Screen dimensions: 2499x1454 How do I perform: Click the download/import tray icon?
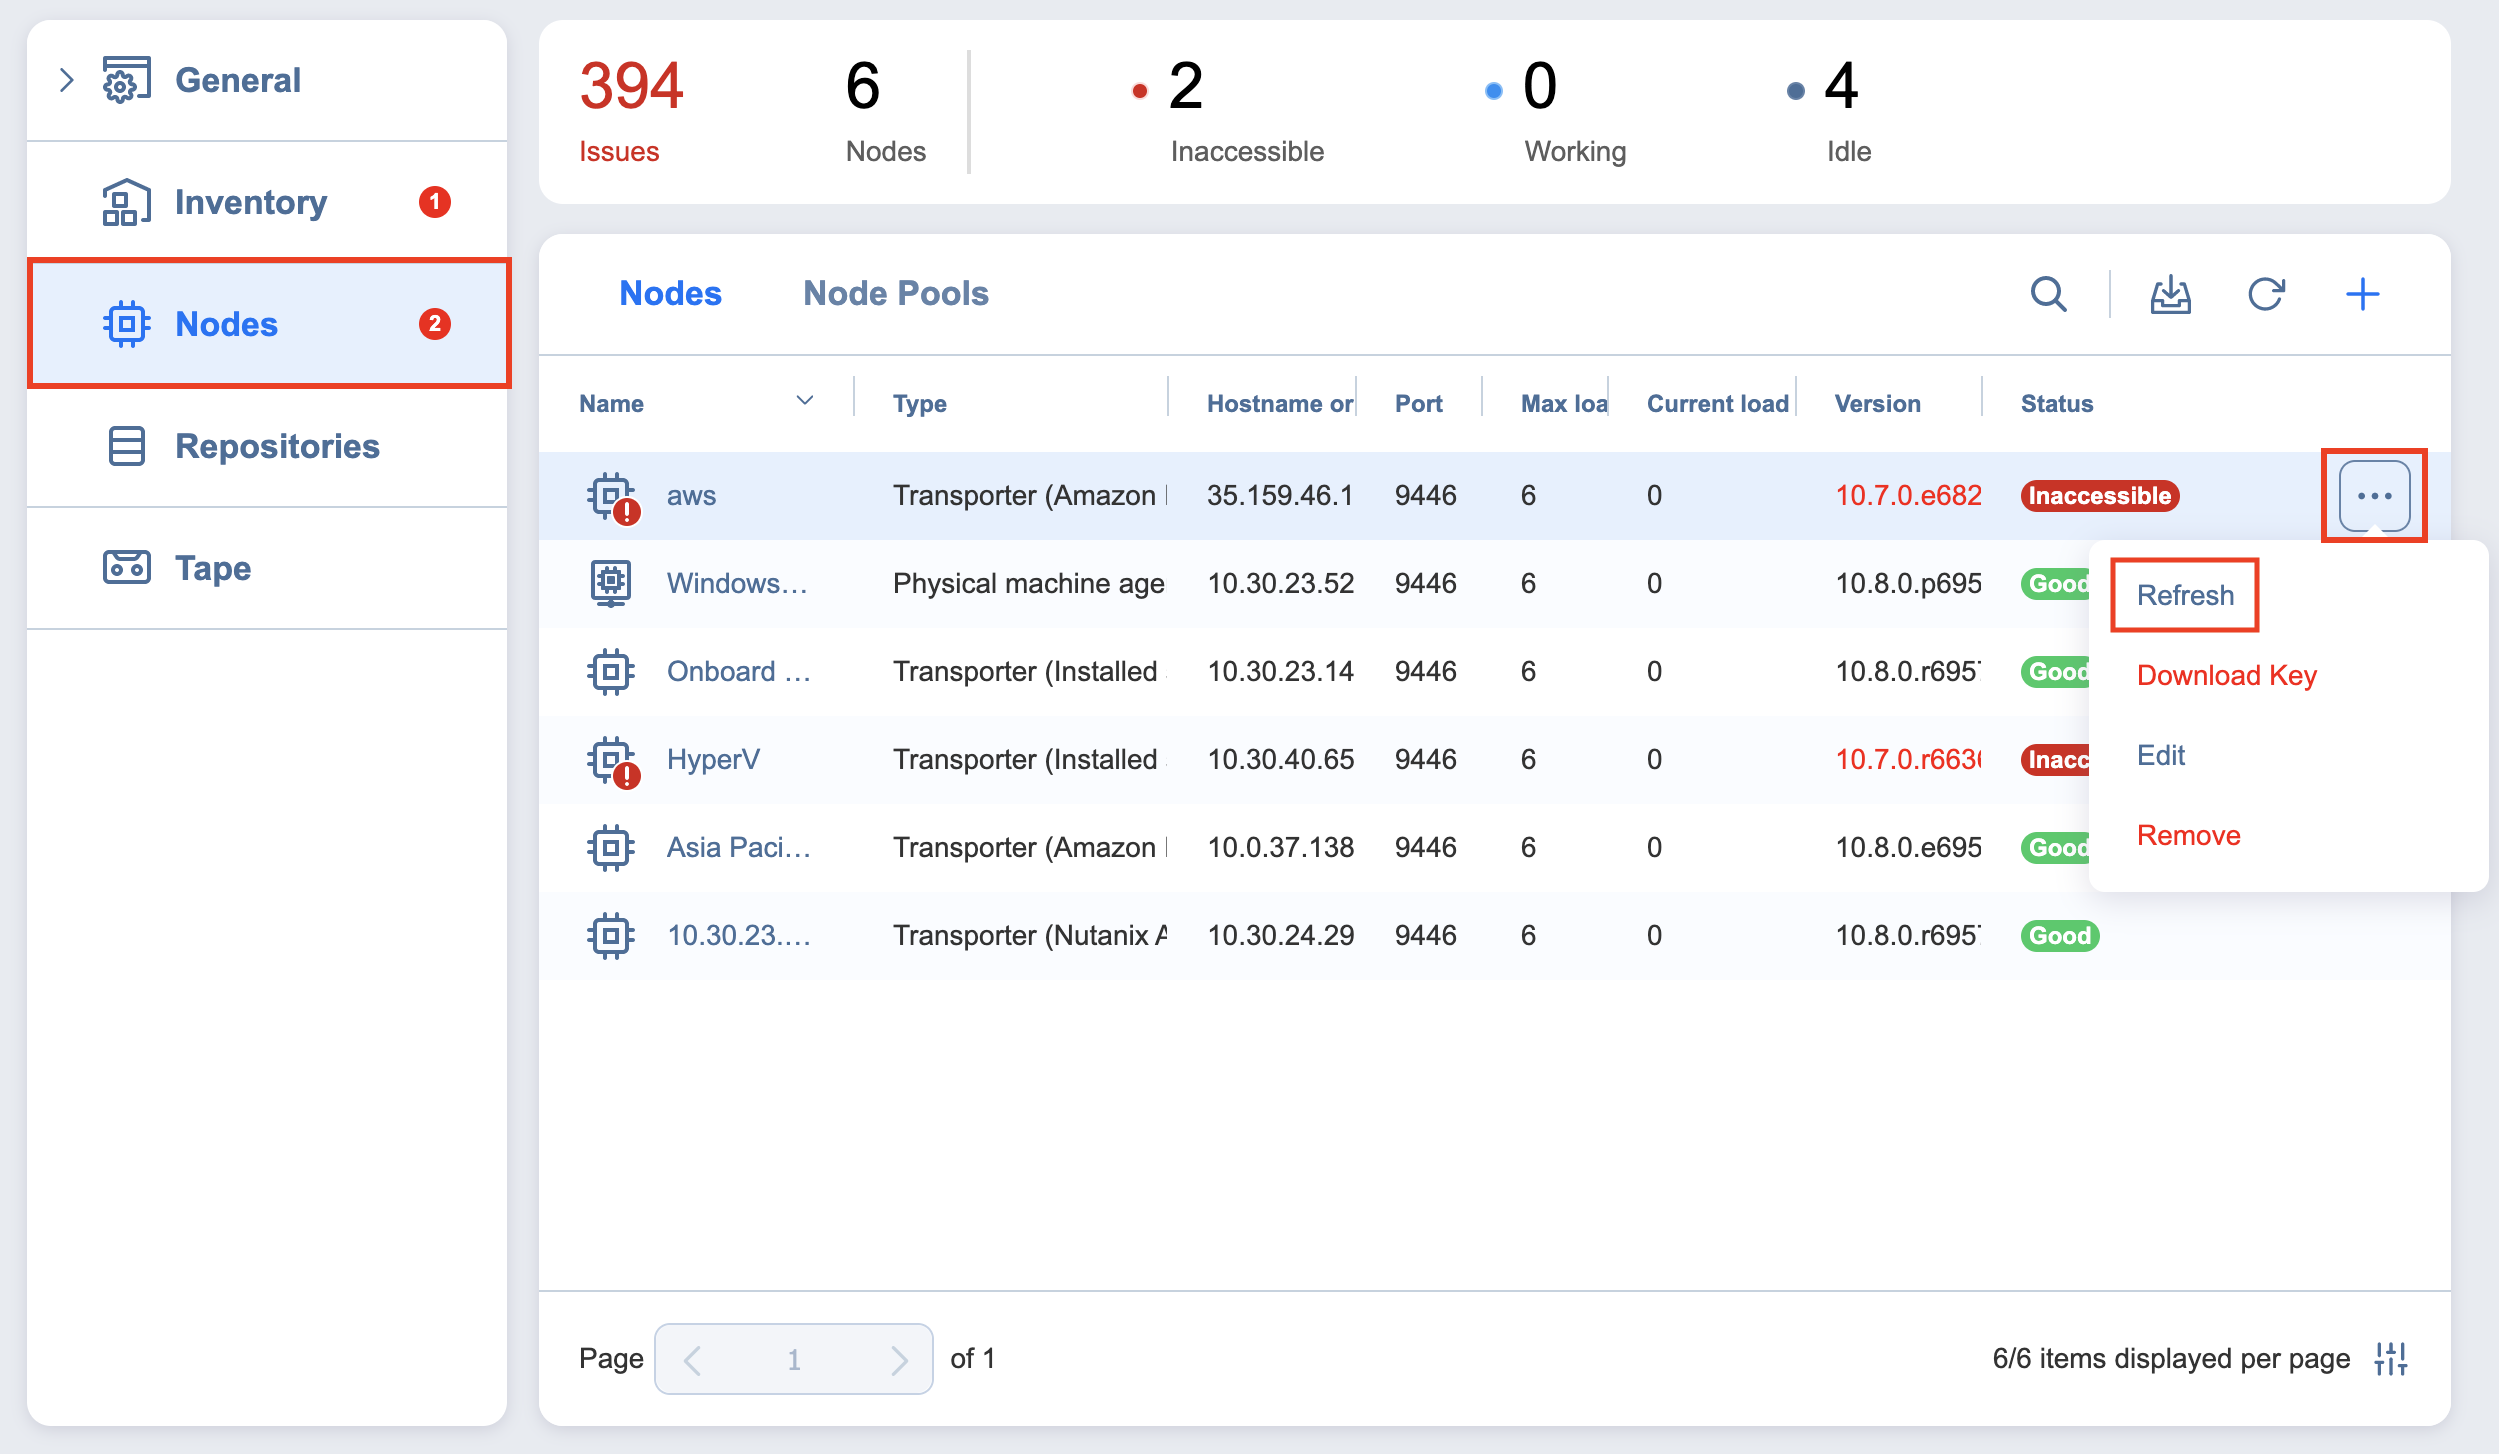2170,294
